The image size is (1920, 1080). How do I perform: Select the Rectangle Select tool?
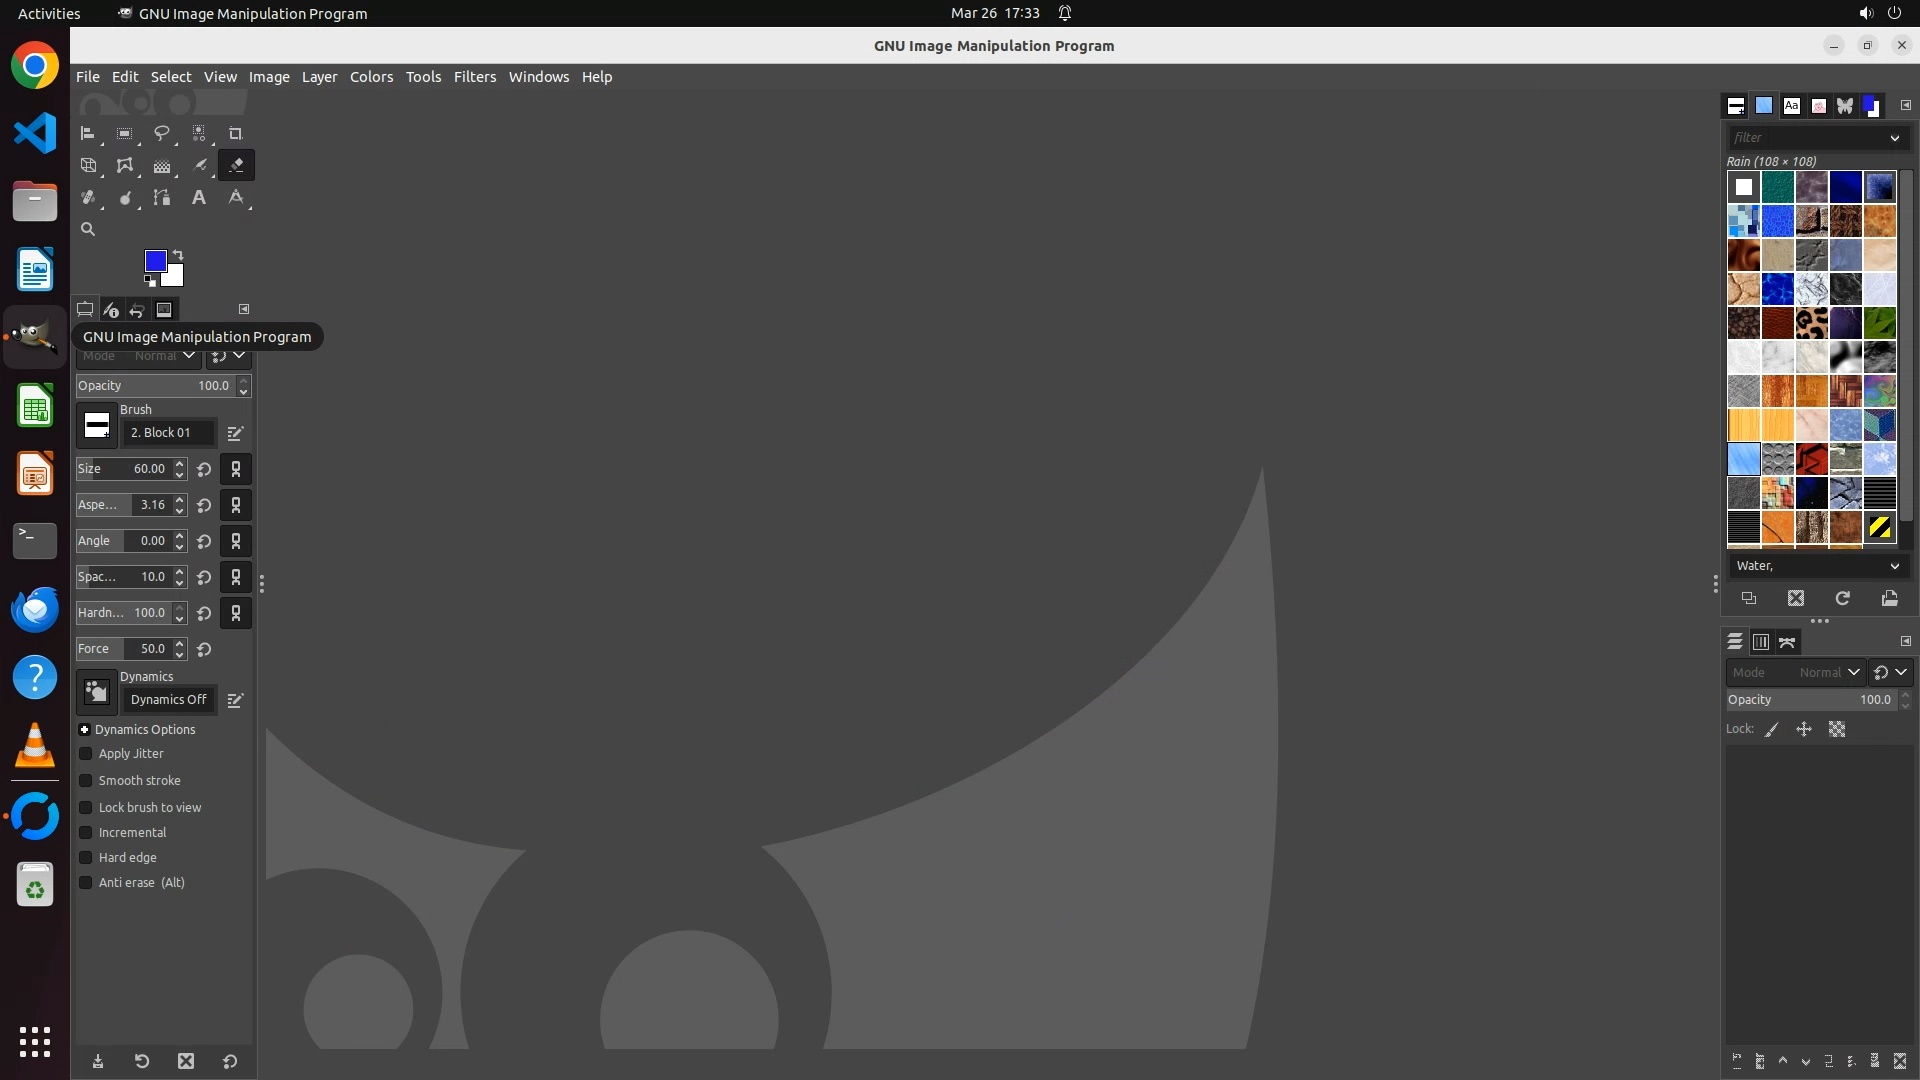[x=124, y=133]
